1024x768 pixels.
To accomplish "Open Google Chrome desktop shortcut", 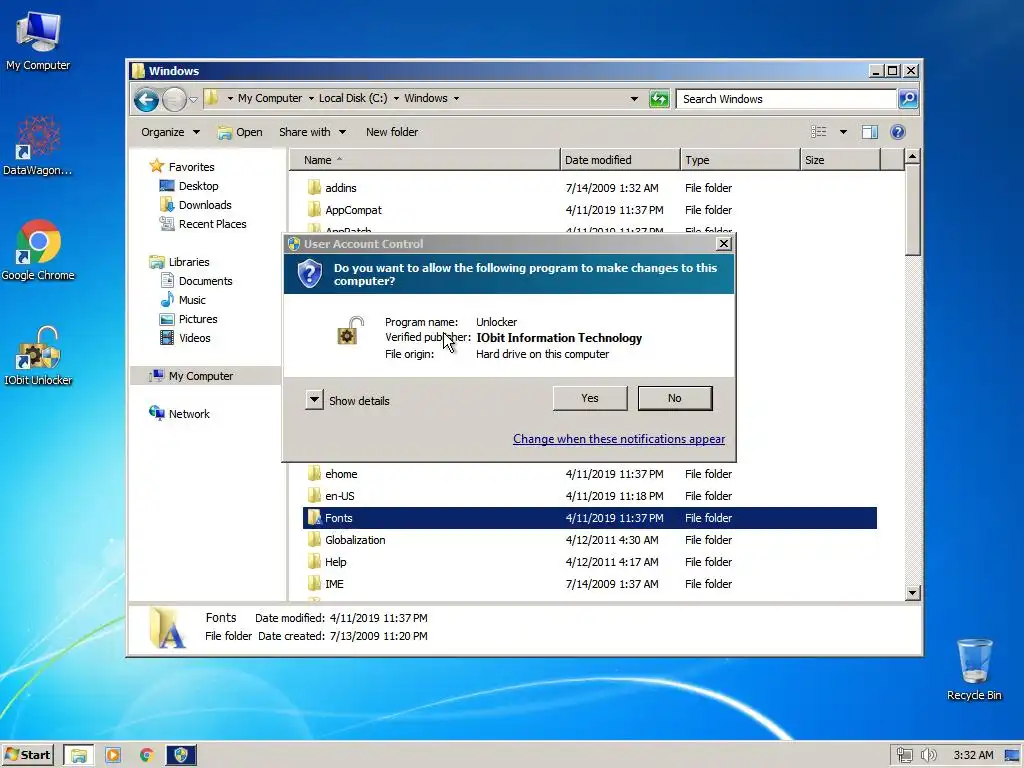I will click(x=38, y=251).
